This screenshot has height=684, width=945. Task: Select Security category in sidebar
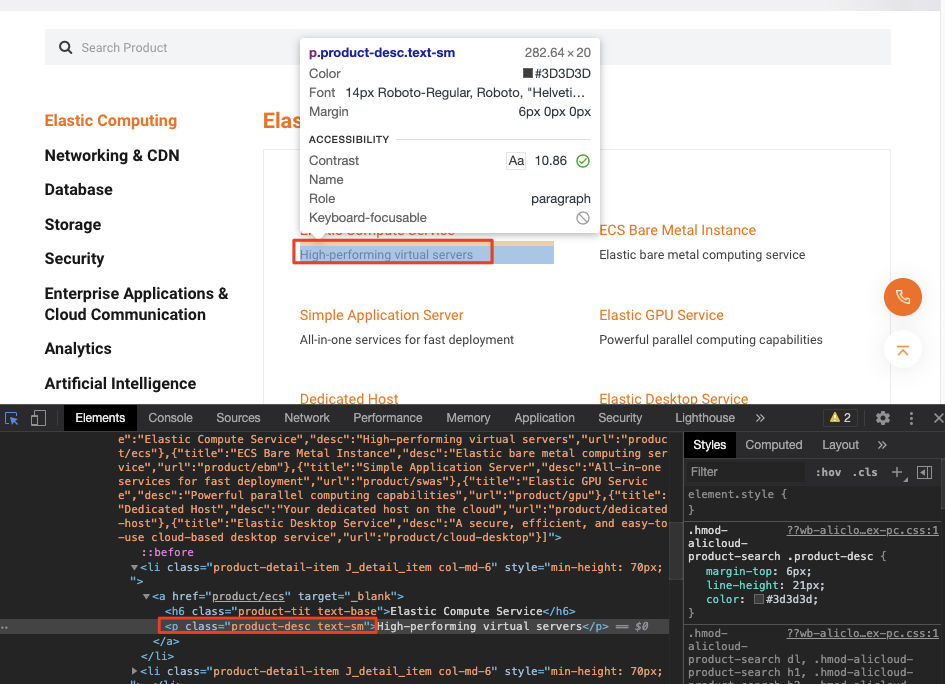74,259
